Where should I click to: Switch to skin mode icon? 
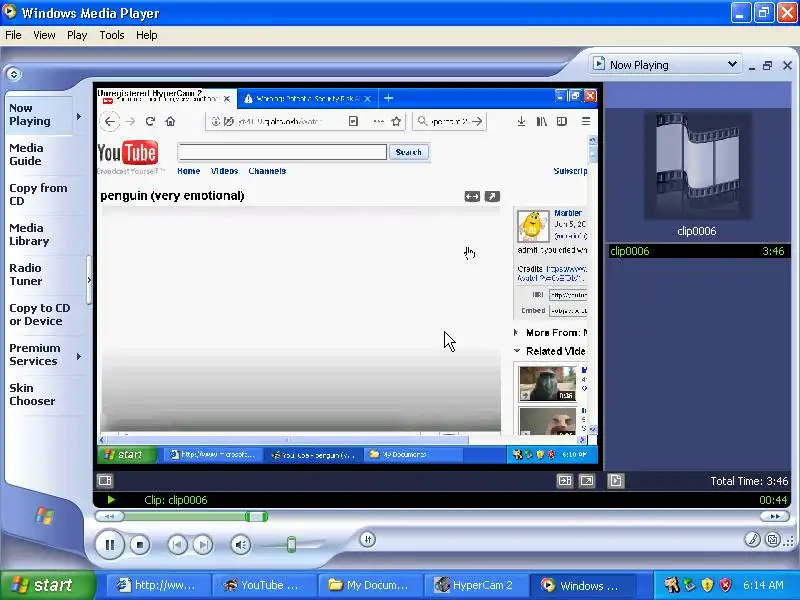772,539
